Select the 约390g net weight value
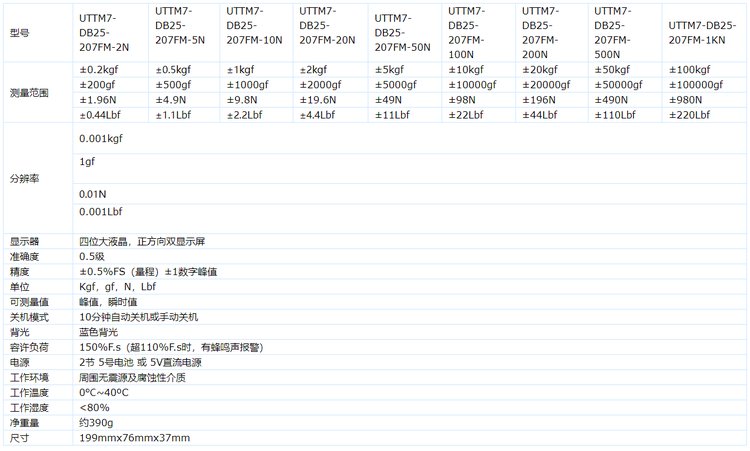 pyautogui.click(x=98, y=423)
